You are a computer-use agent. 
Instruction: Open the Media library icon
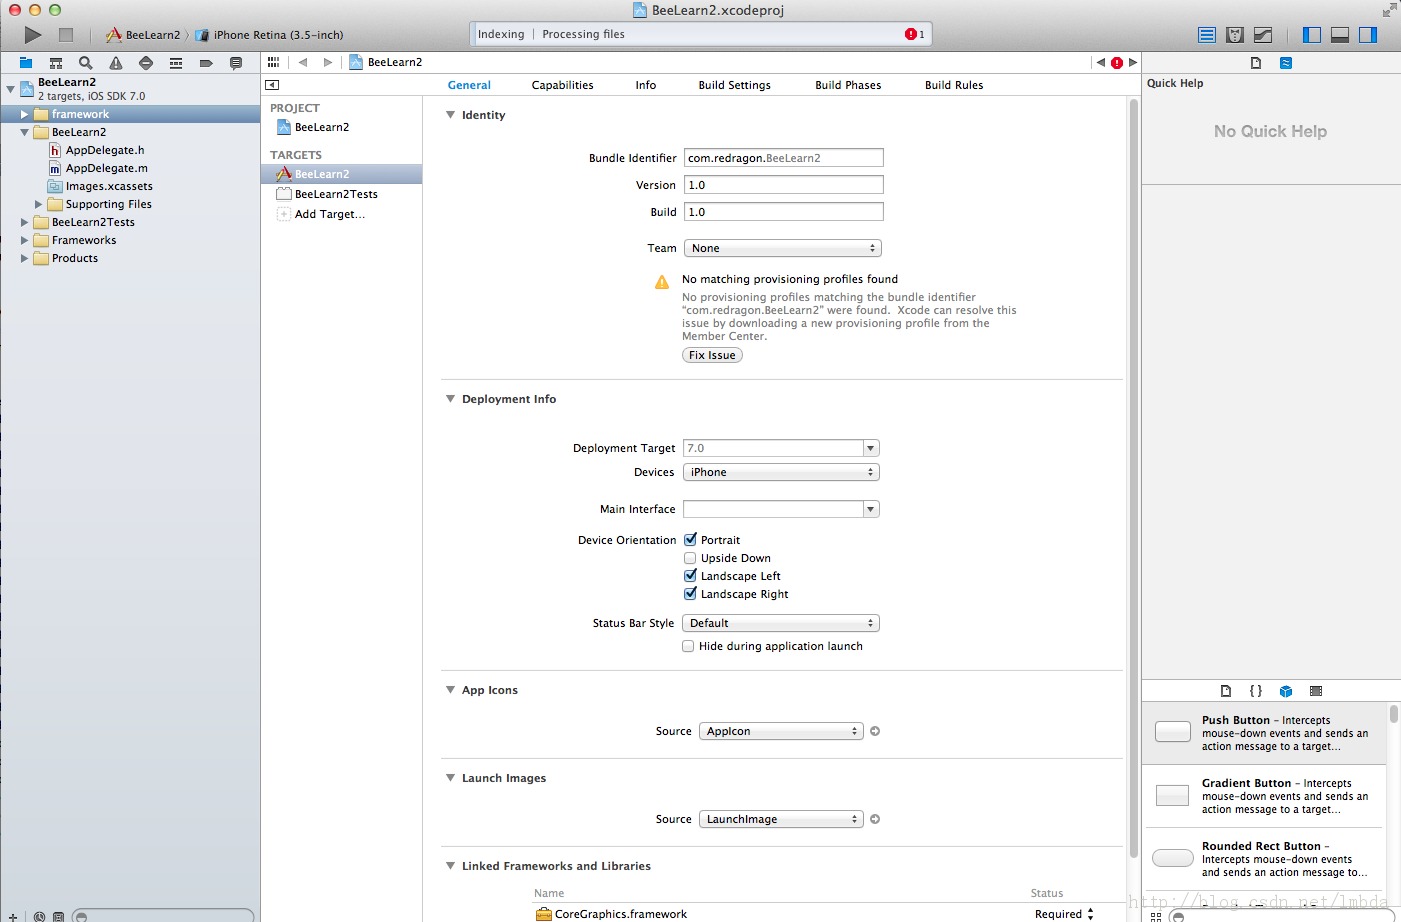pos(1316,691)
